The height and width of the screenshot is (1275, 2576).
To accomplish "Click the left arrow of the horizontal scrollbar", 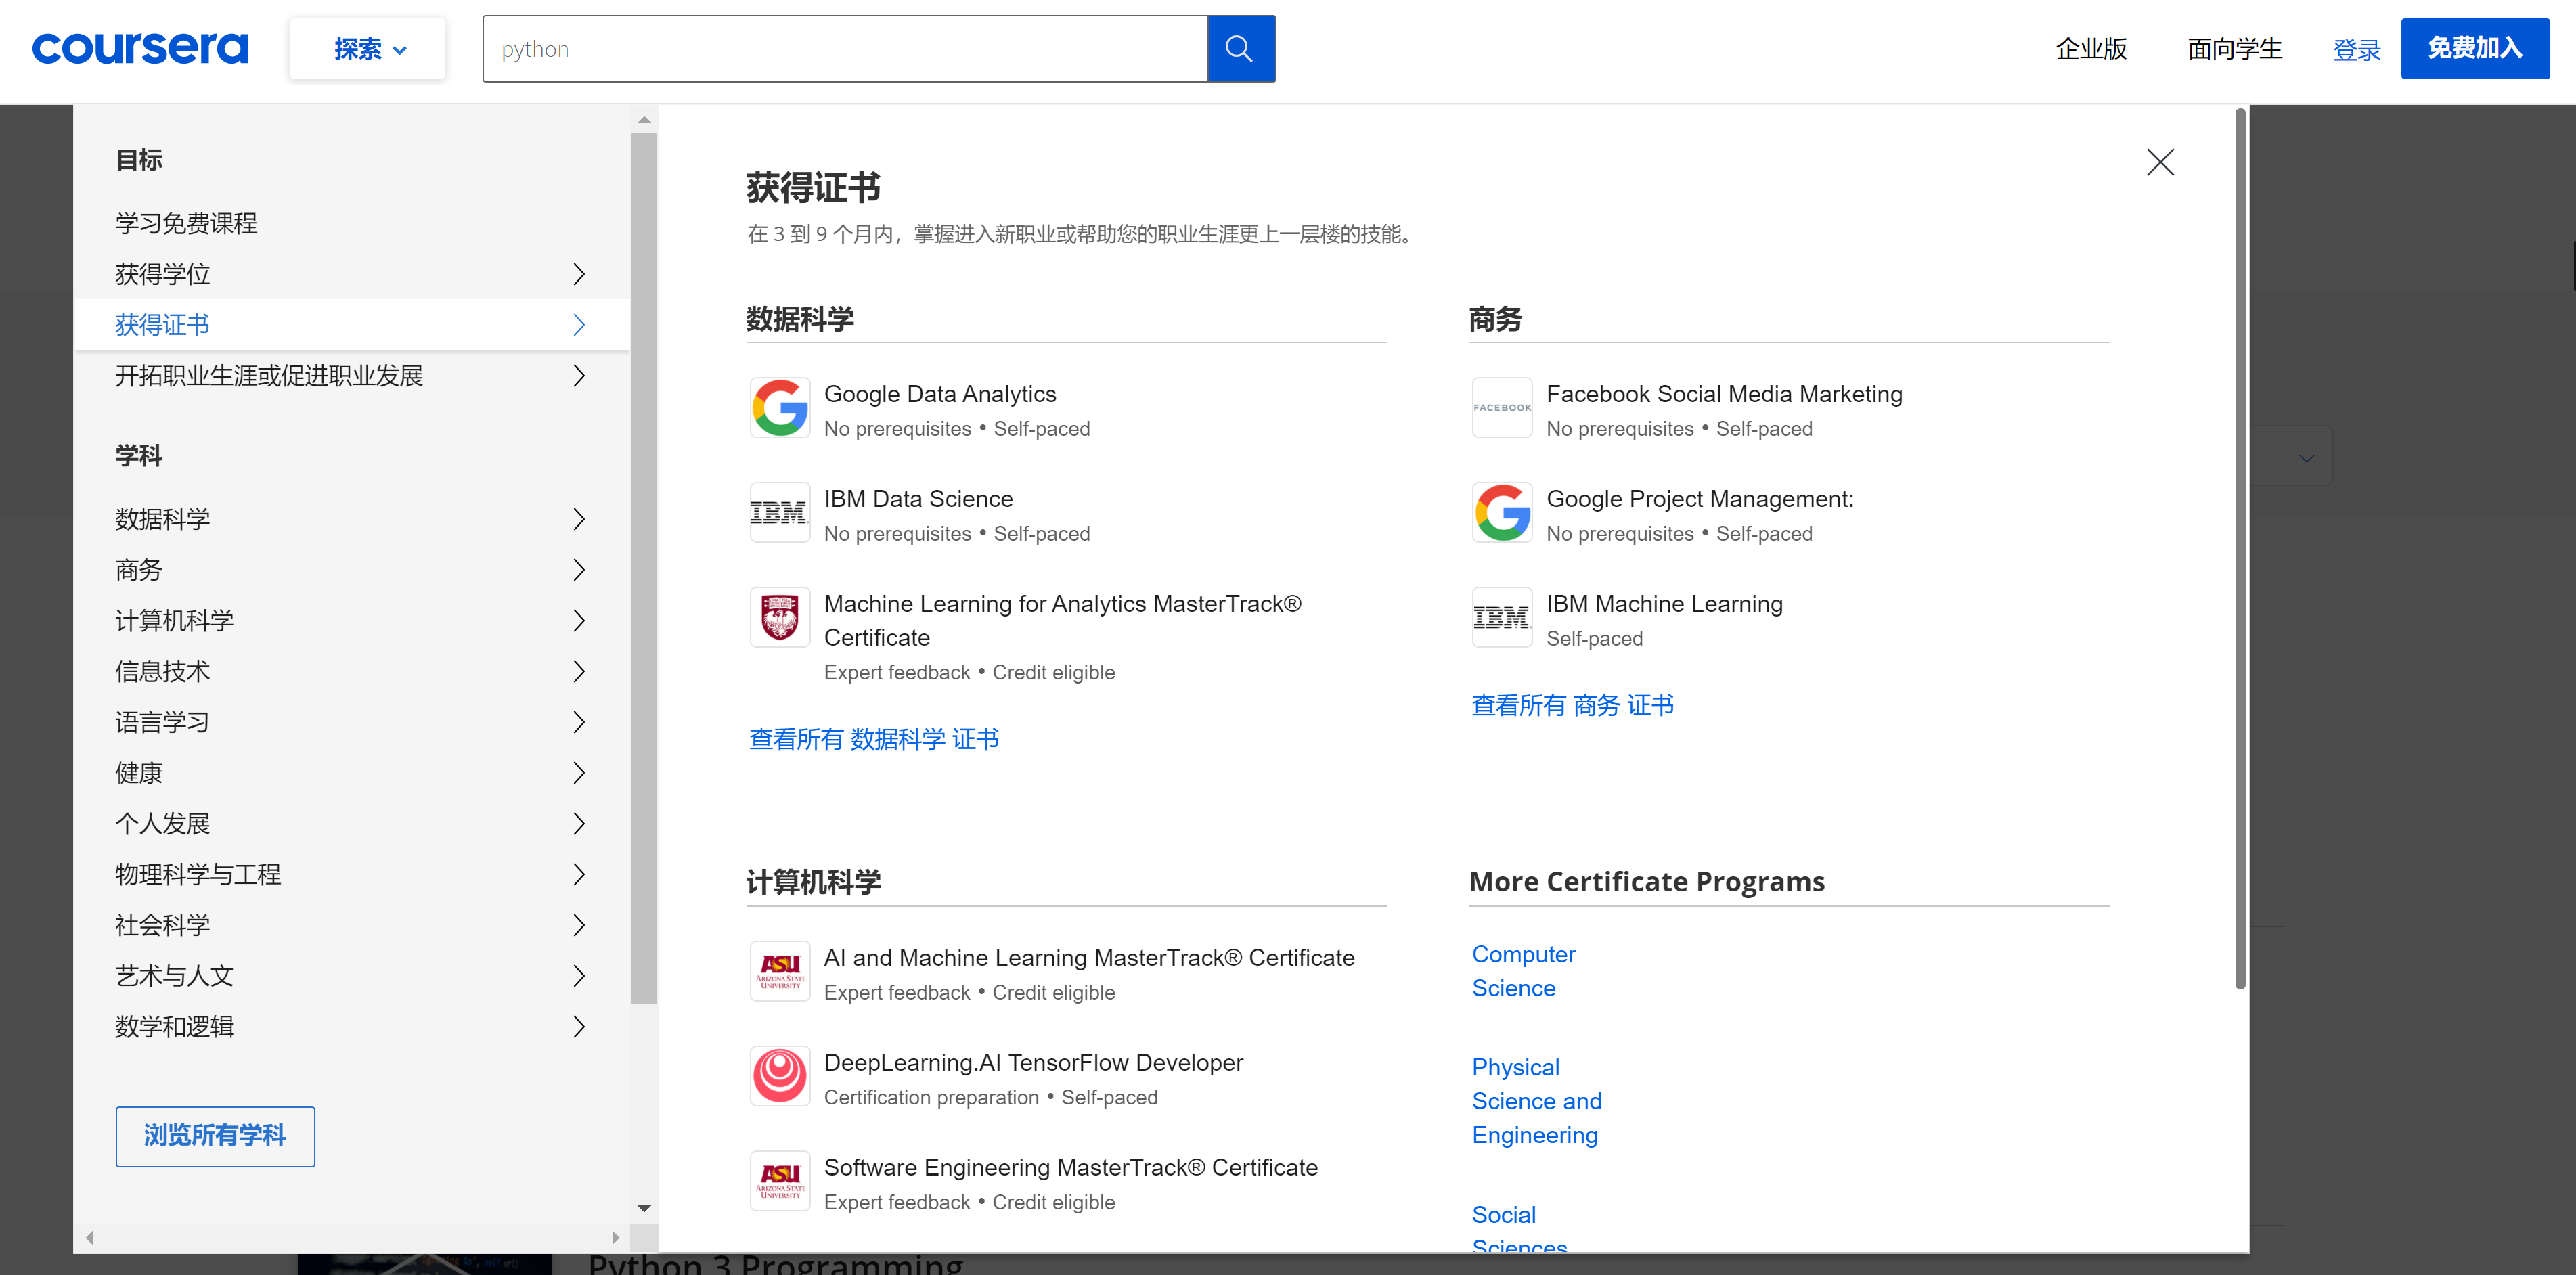I will (89, 1238).
